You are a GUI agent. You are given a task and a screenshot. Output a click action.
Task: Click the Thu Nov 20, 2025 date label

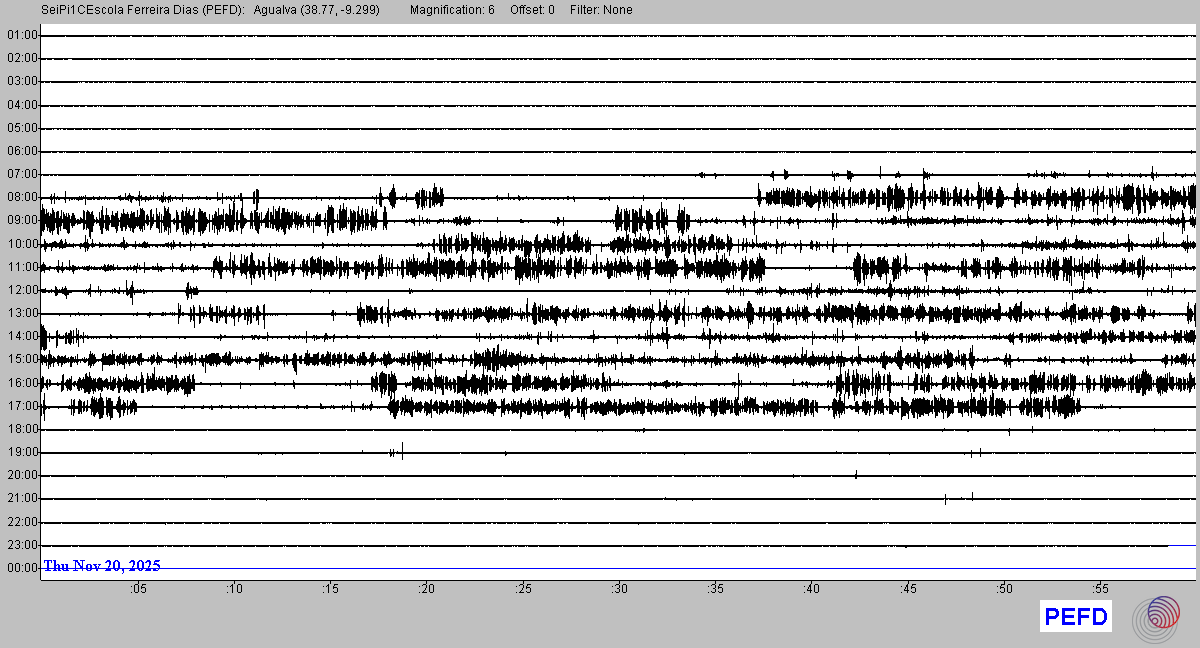(x=102, y=566)
